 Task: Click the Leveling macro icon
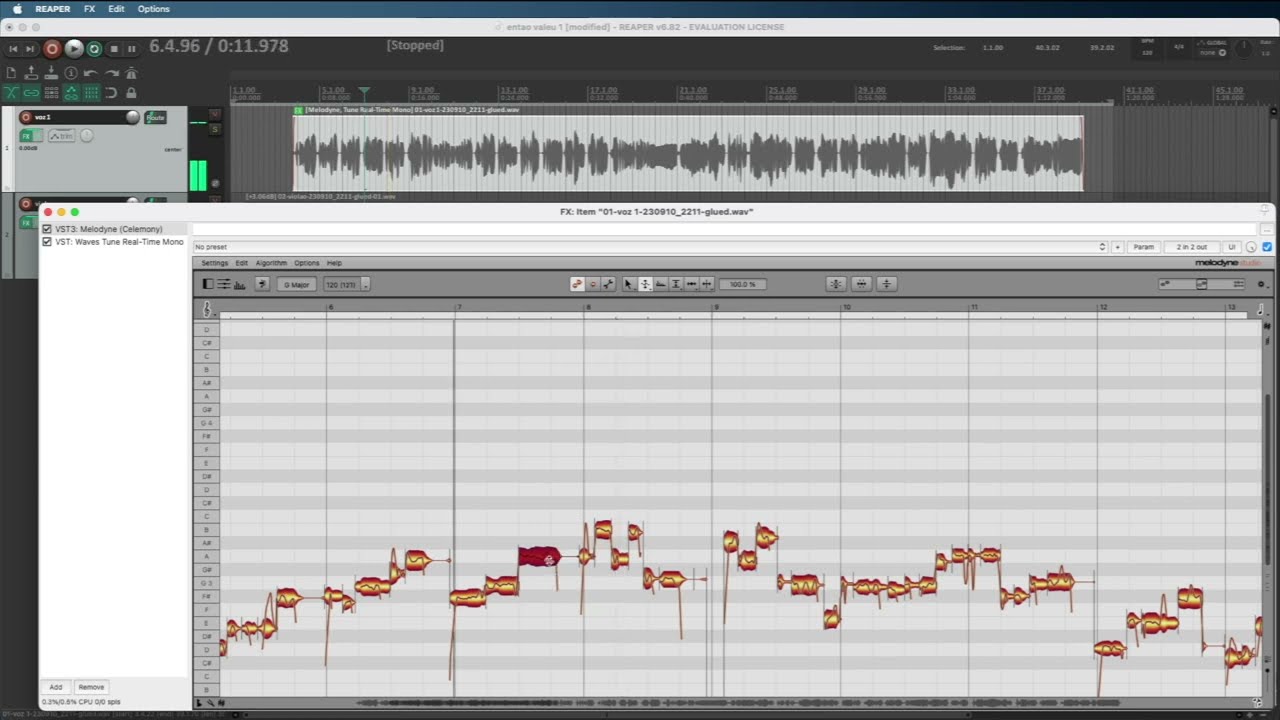pos(886,284)
